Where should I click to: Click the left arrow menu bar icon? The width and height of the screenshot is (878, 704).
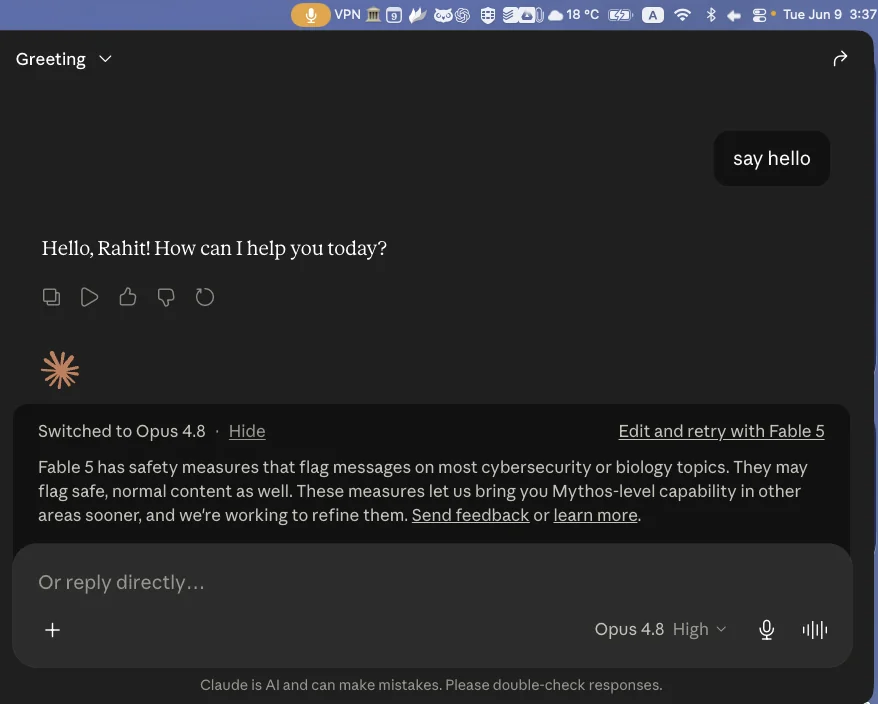734,16
